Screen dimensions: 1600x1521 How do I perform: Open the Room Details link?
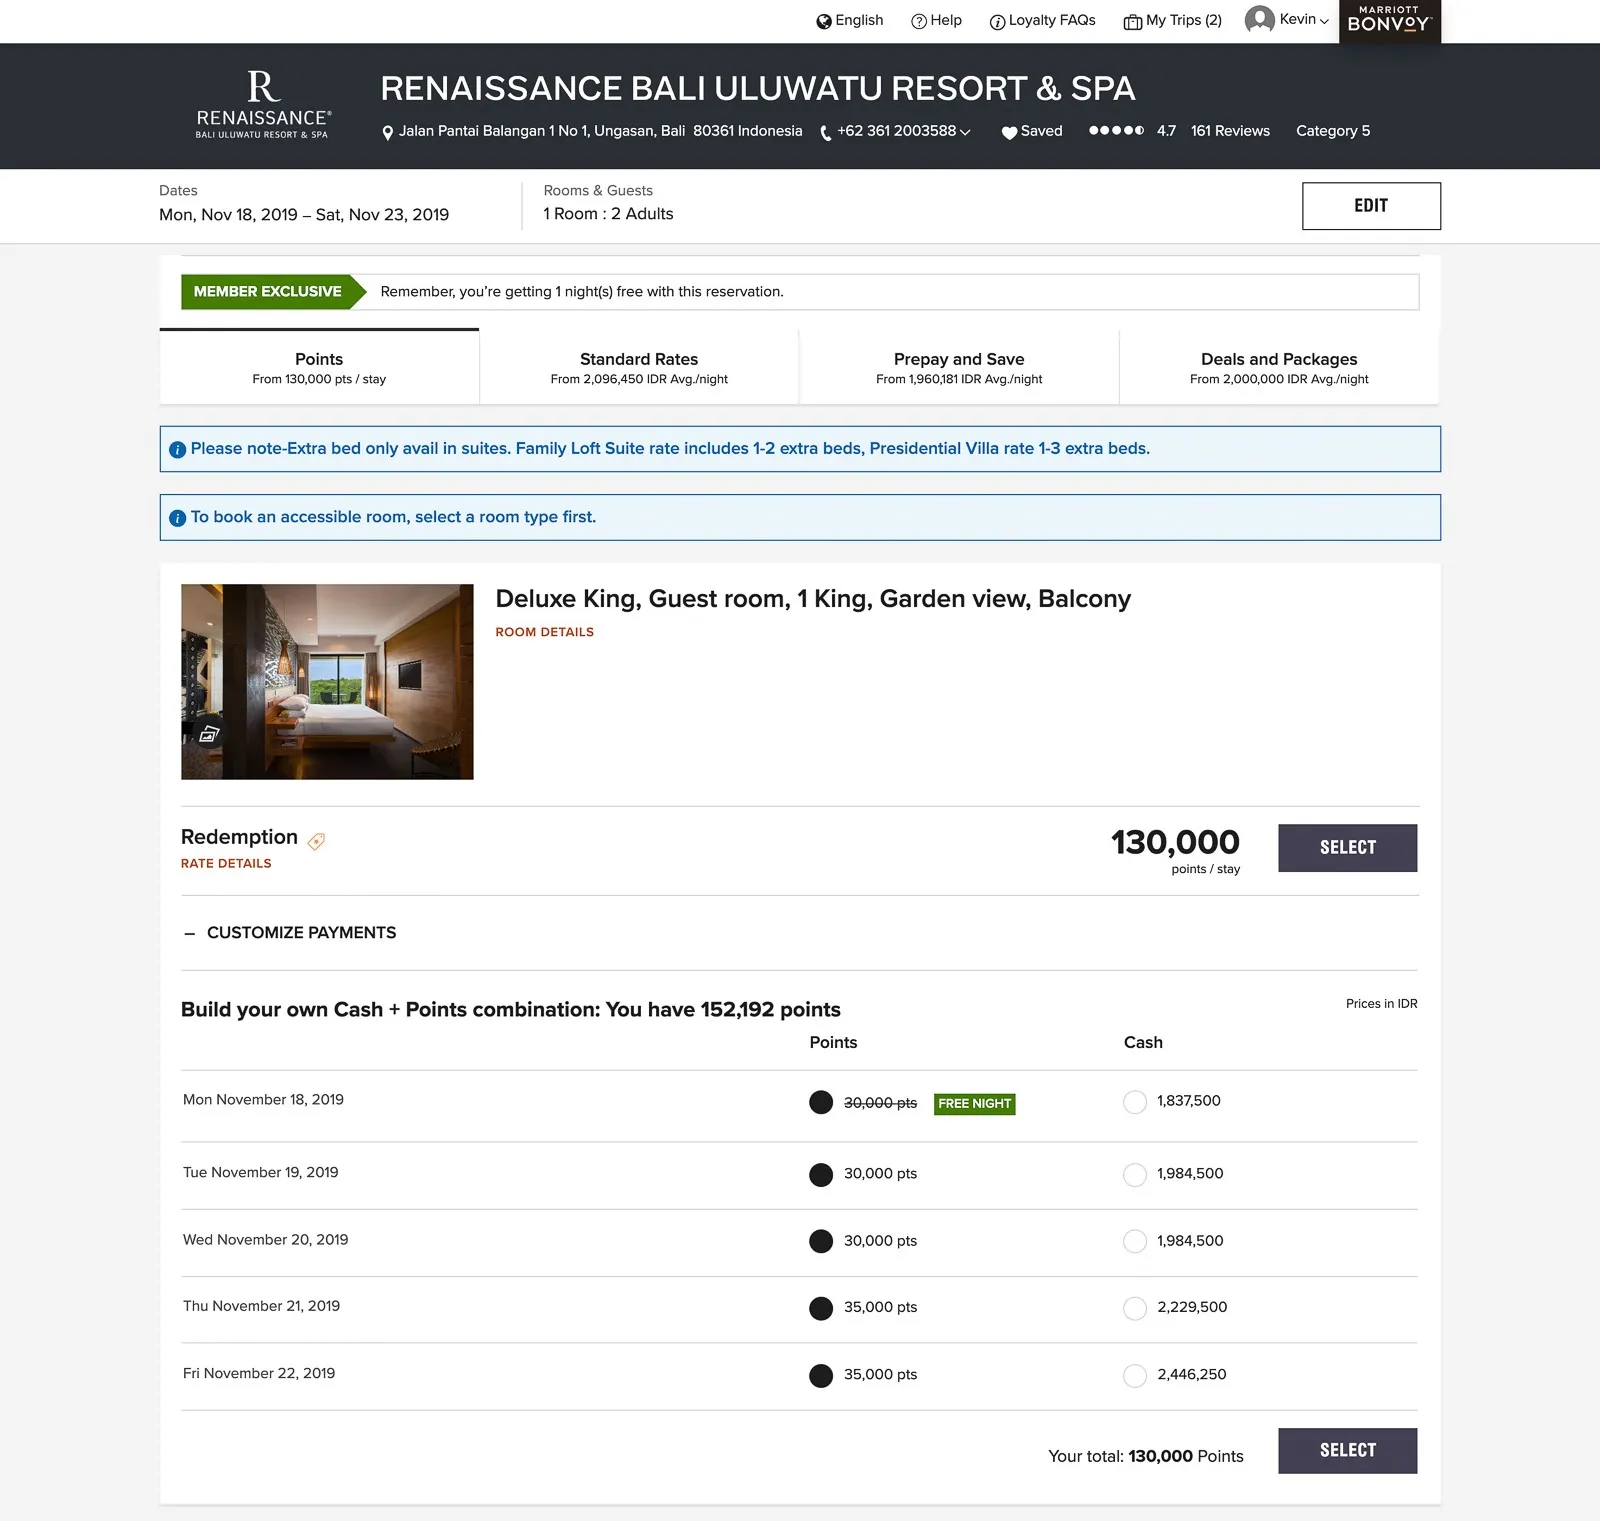pos(544,632)
